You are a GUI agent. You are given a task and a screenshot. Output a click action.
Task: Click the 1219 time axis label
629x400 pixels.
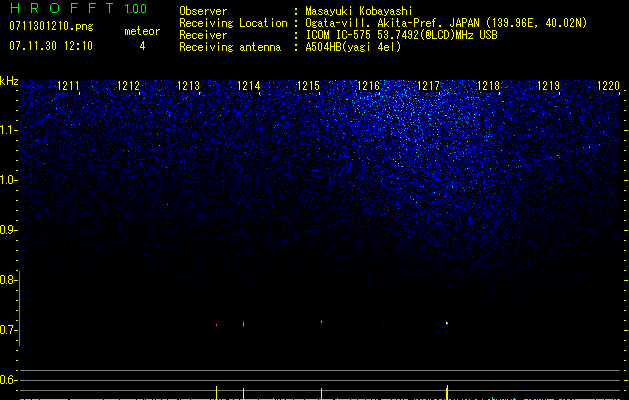[548, 86]
